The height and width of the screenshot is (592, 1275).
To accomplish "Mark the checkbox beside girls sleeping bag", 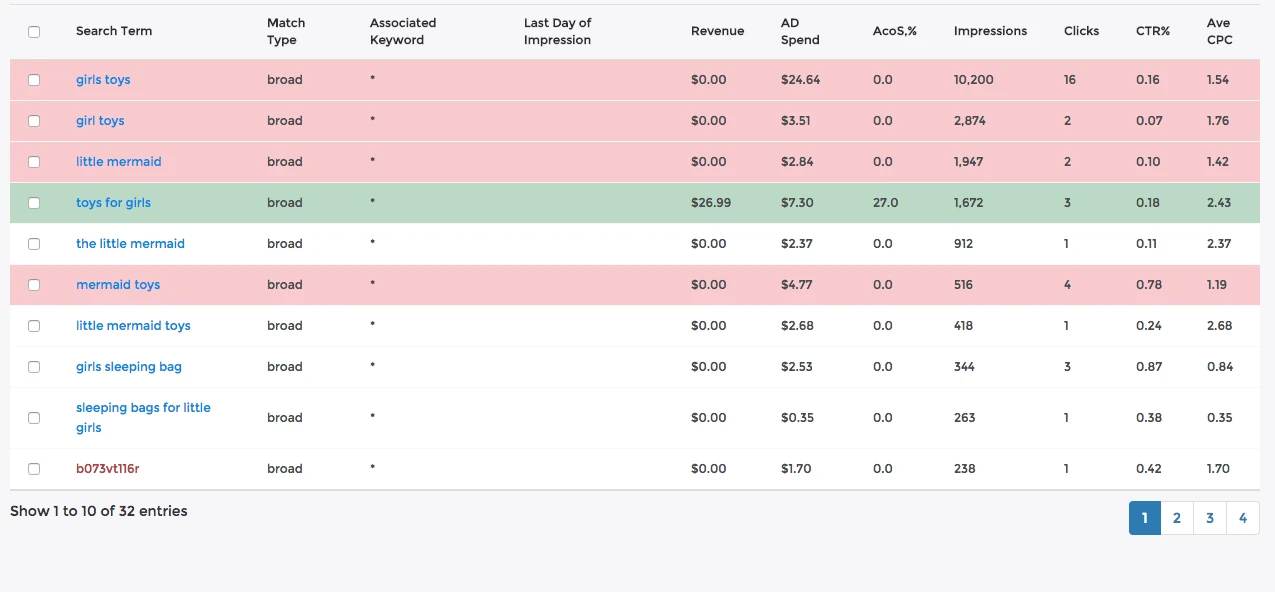I will 34,367.
